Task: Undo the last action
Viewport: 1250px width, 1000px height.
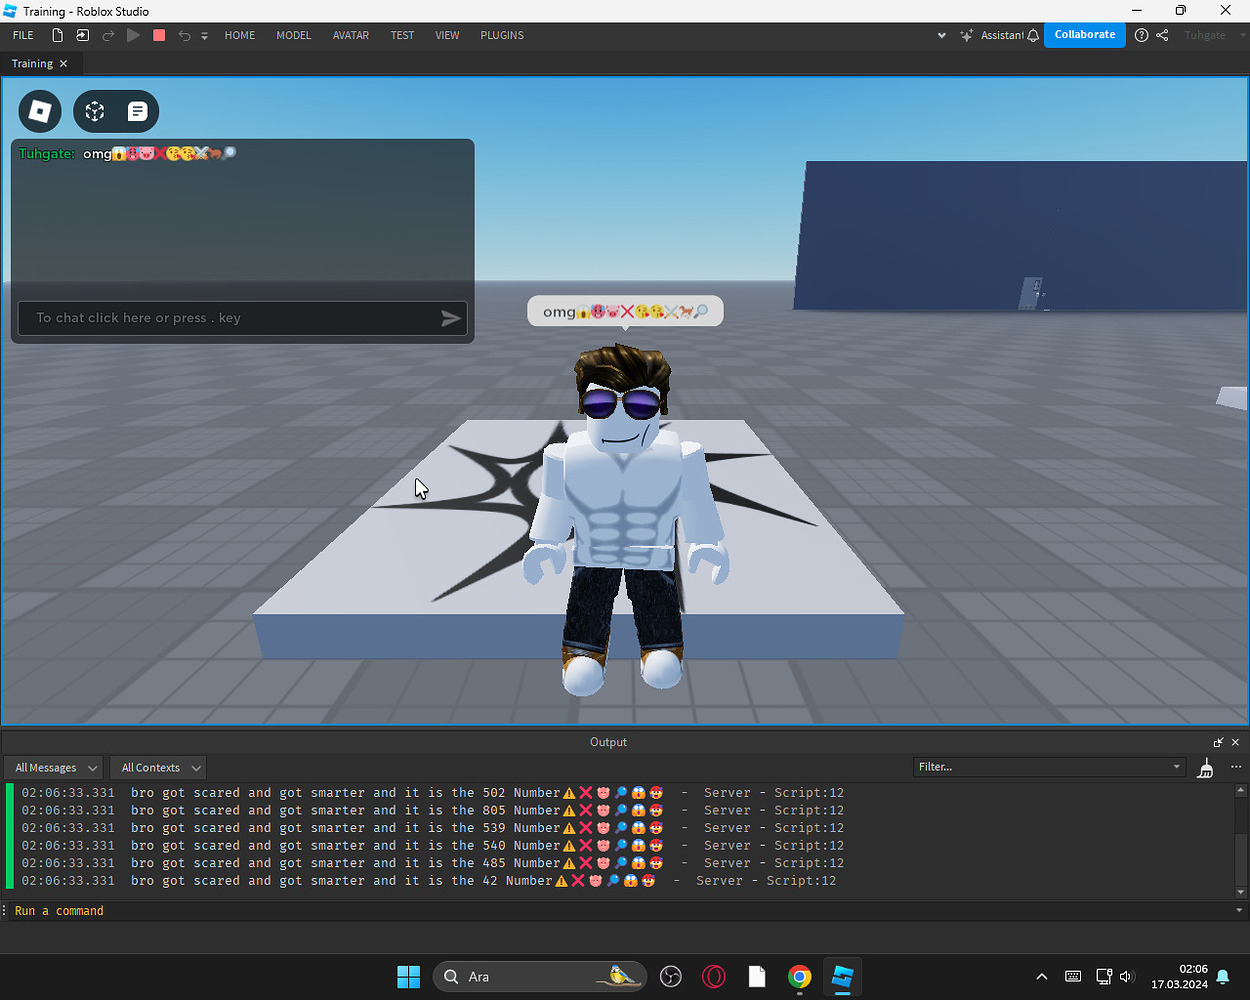Action: click(184, 34)
